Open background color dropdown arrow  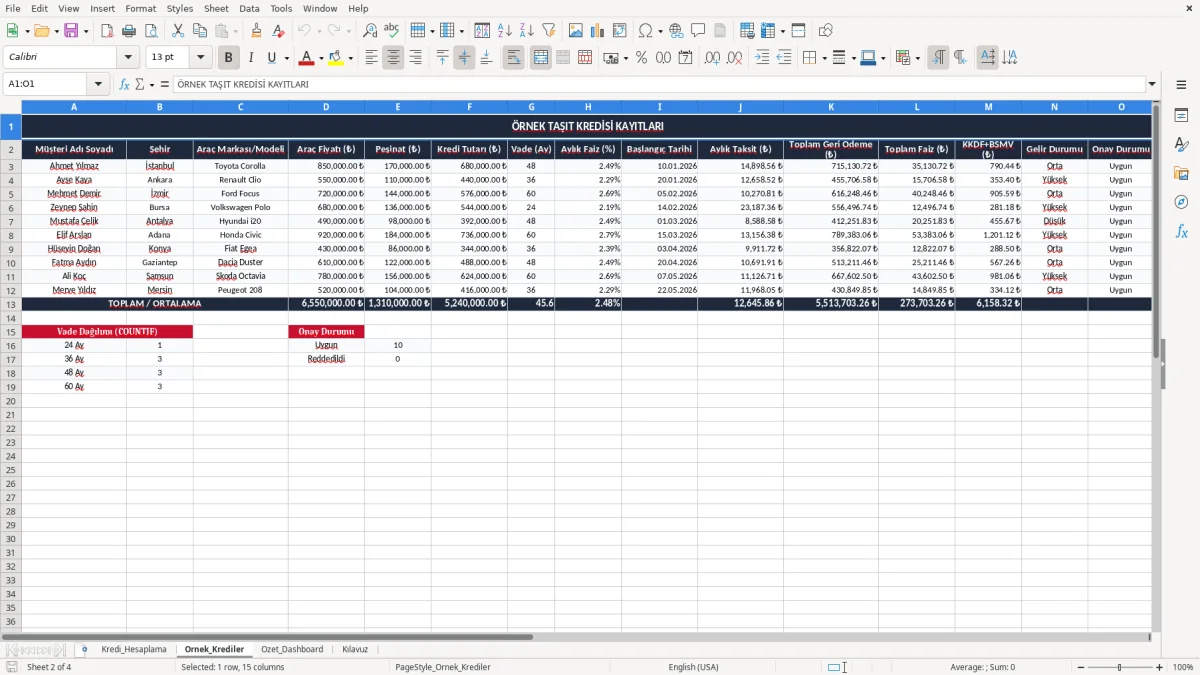point(350,58)
